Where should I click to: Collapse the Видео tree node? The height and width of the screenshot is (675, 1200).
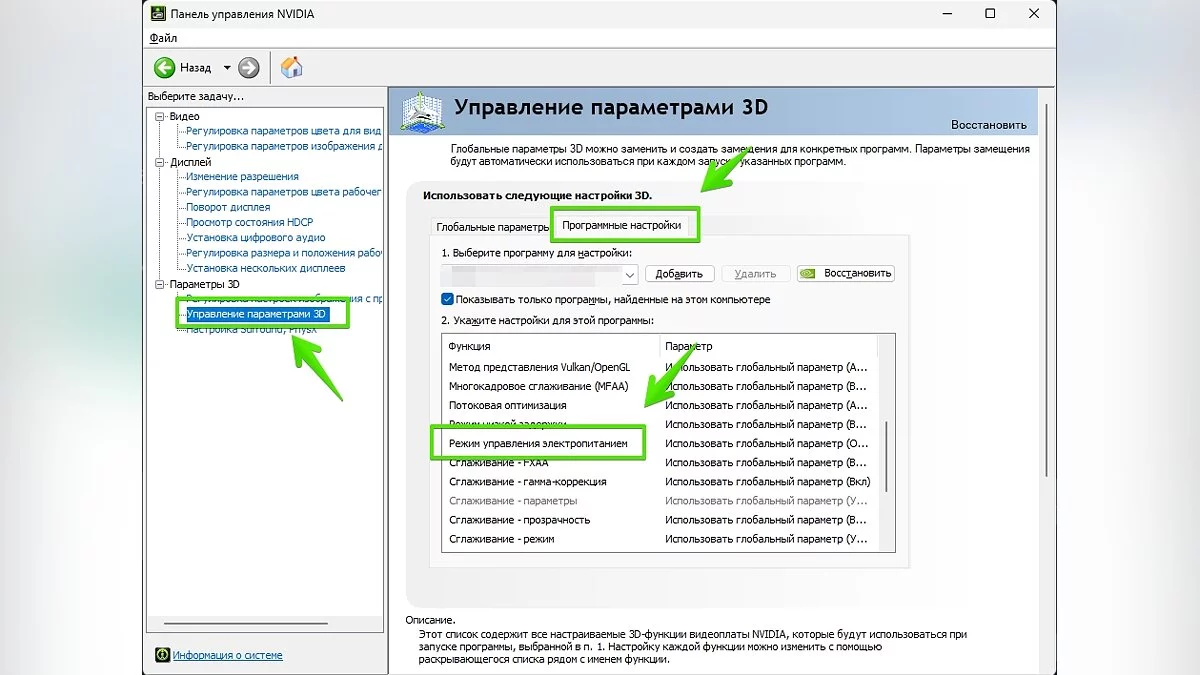pos(160,116)
